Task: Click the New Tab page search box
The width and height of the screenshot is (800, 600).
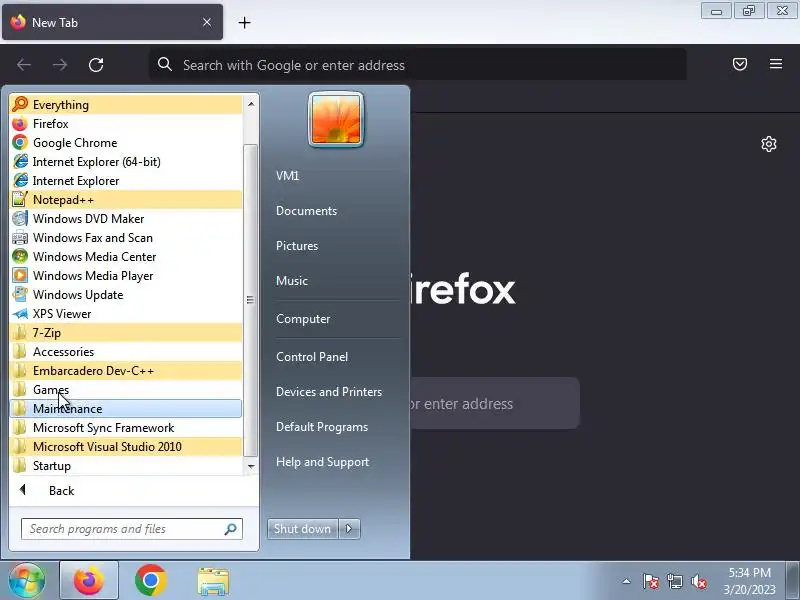Action: pos(495,404)
